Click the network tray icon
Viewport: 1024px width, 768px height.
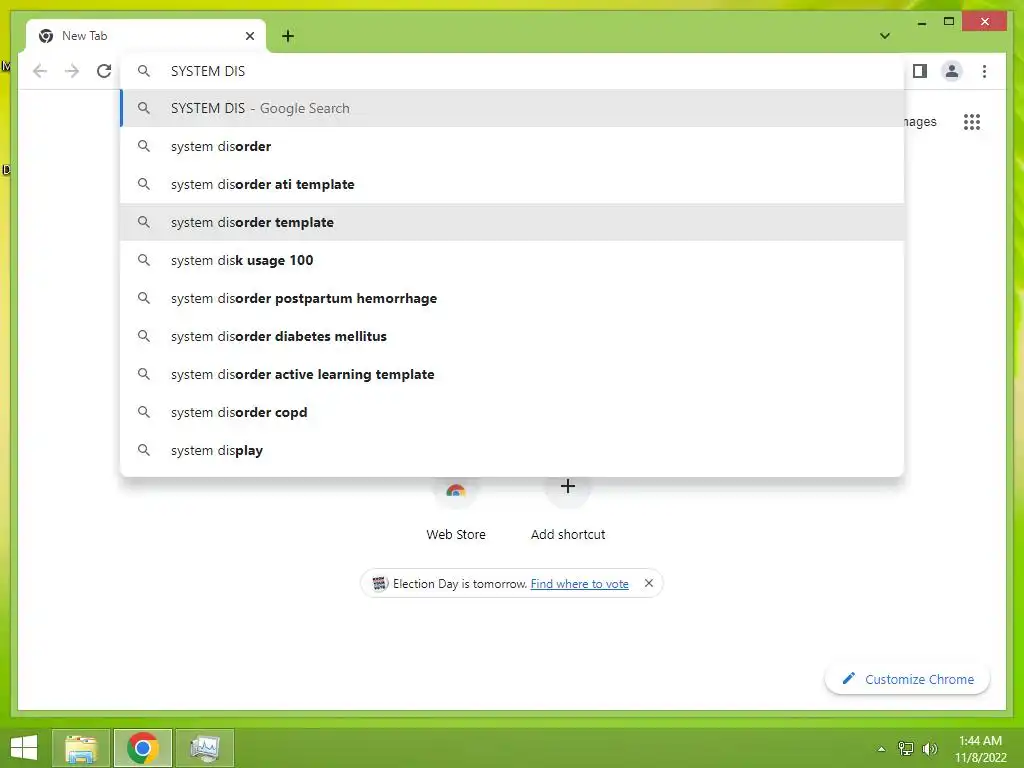[906, 749]
